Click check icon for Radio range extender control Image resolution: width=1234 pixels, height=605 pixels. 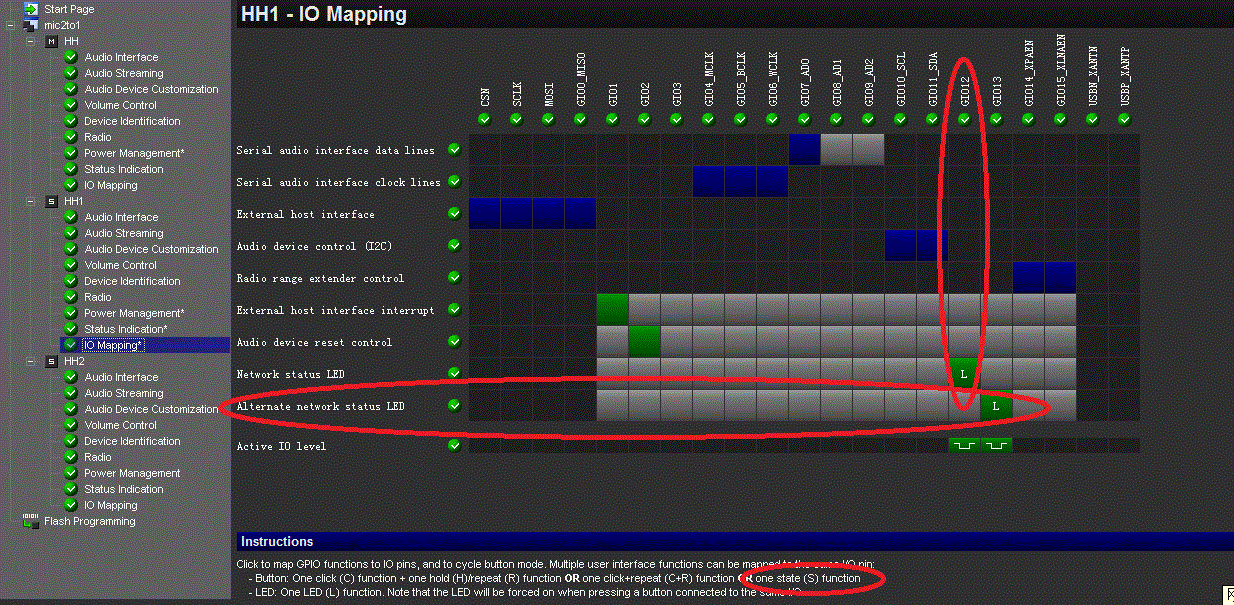[x=454, y=278]
